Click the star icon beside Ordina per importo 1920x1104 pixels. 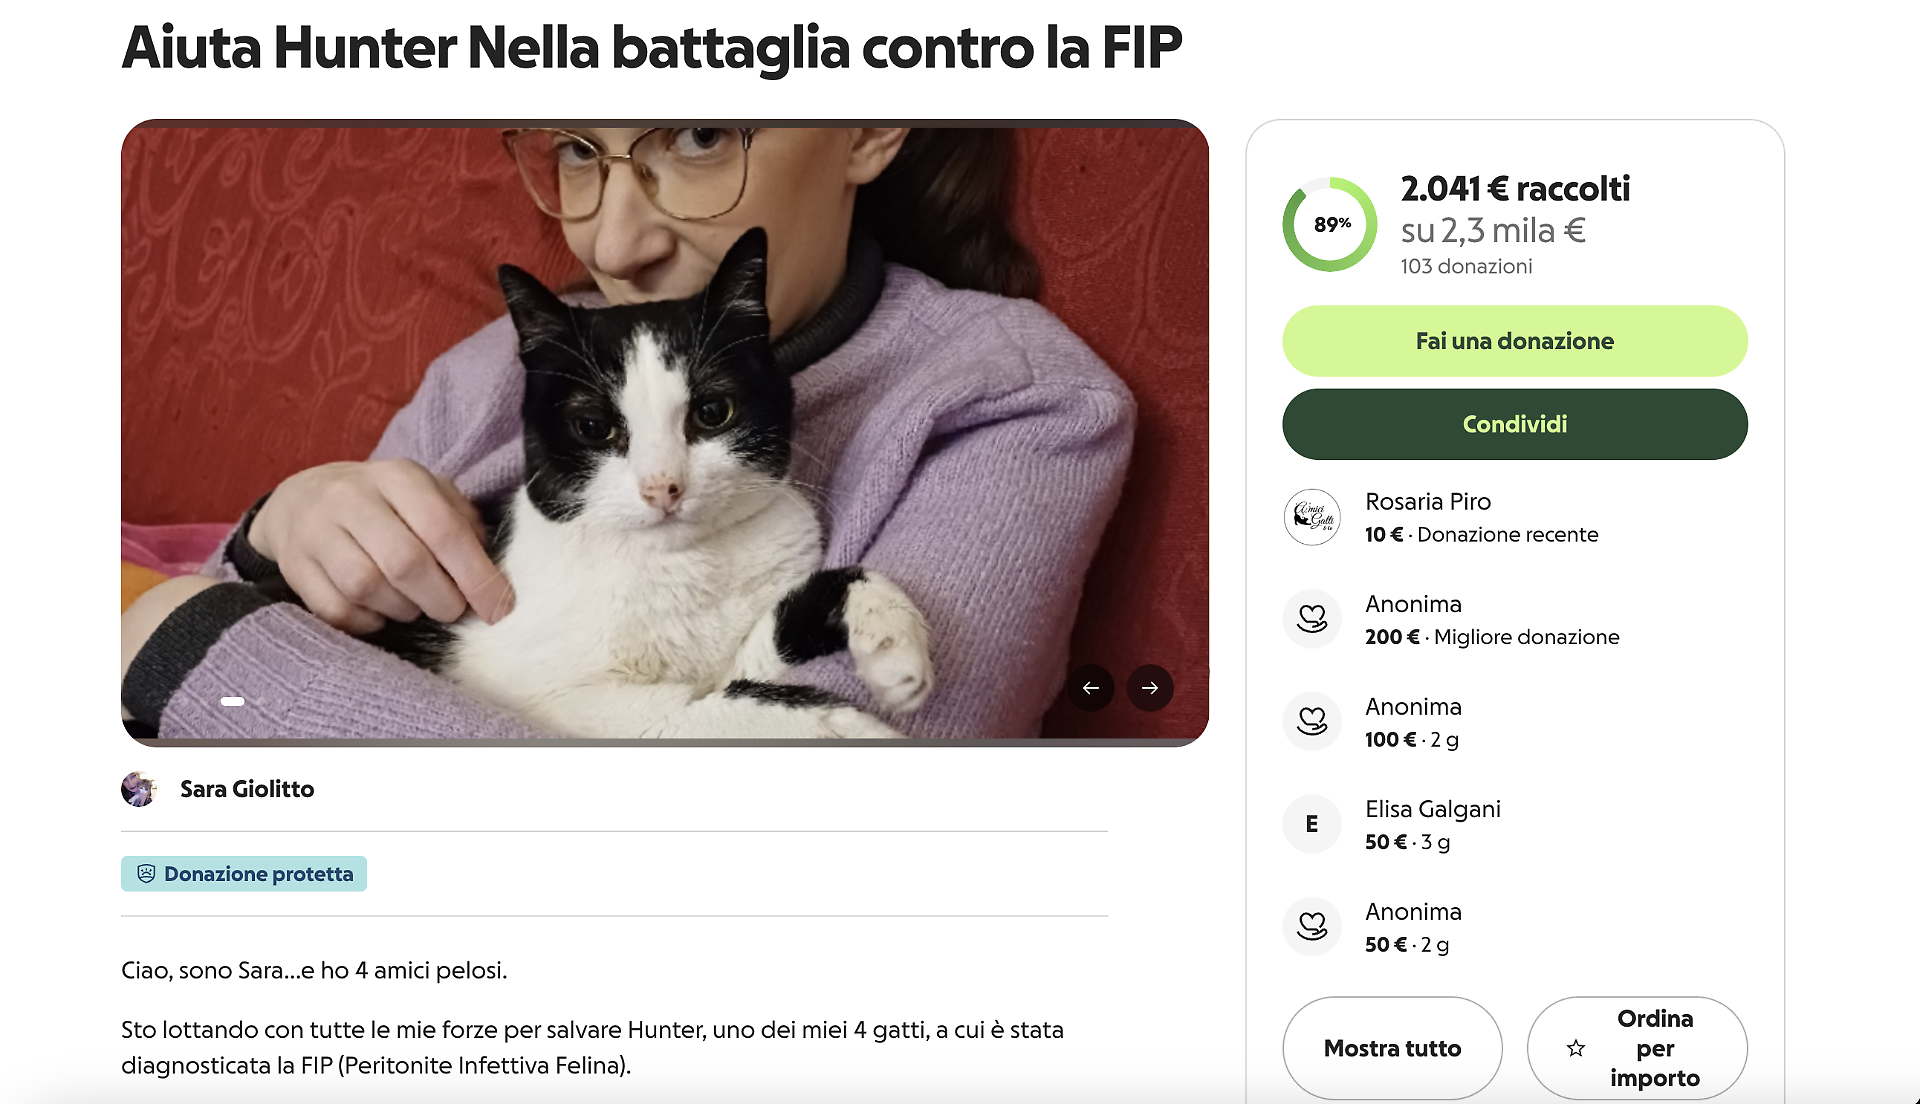[1576, 1048]
